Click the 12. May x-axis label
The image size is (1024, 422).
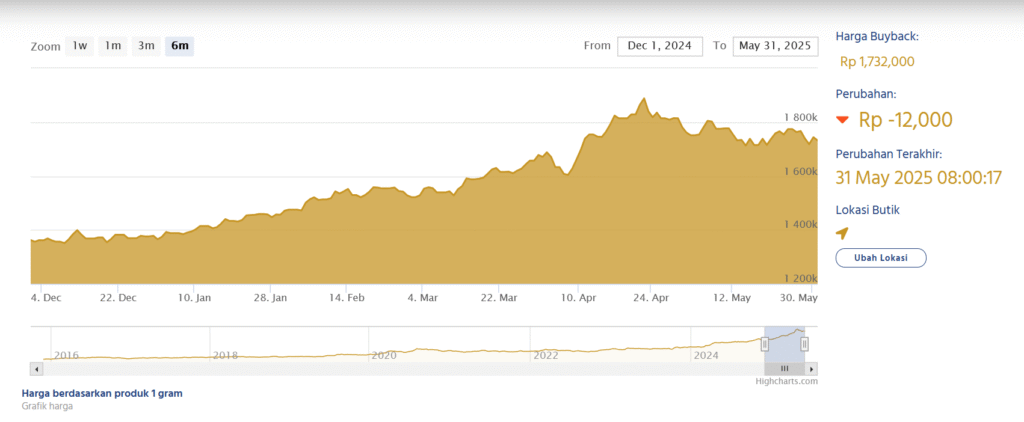click(x=731, y=298)
